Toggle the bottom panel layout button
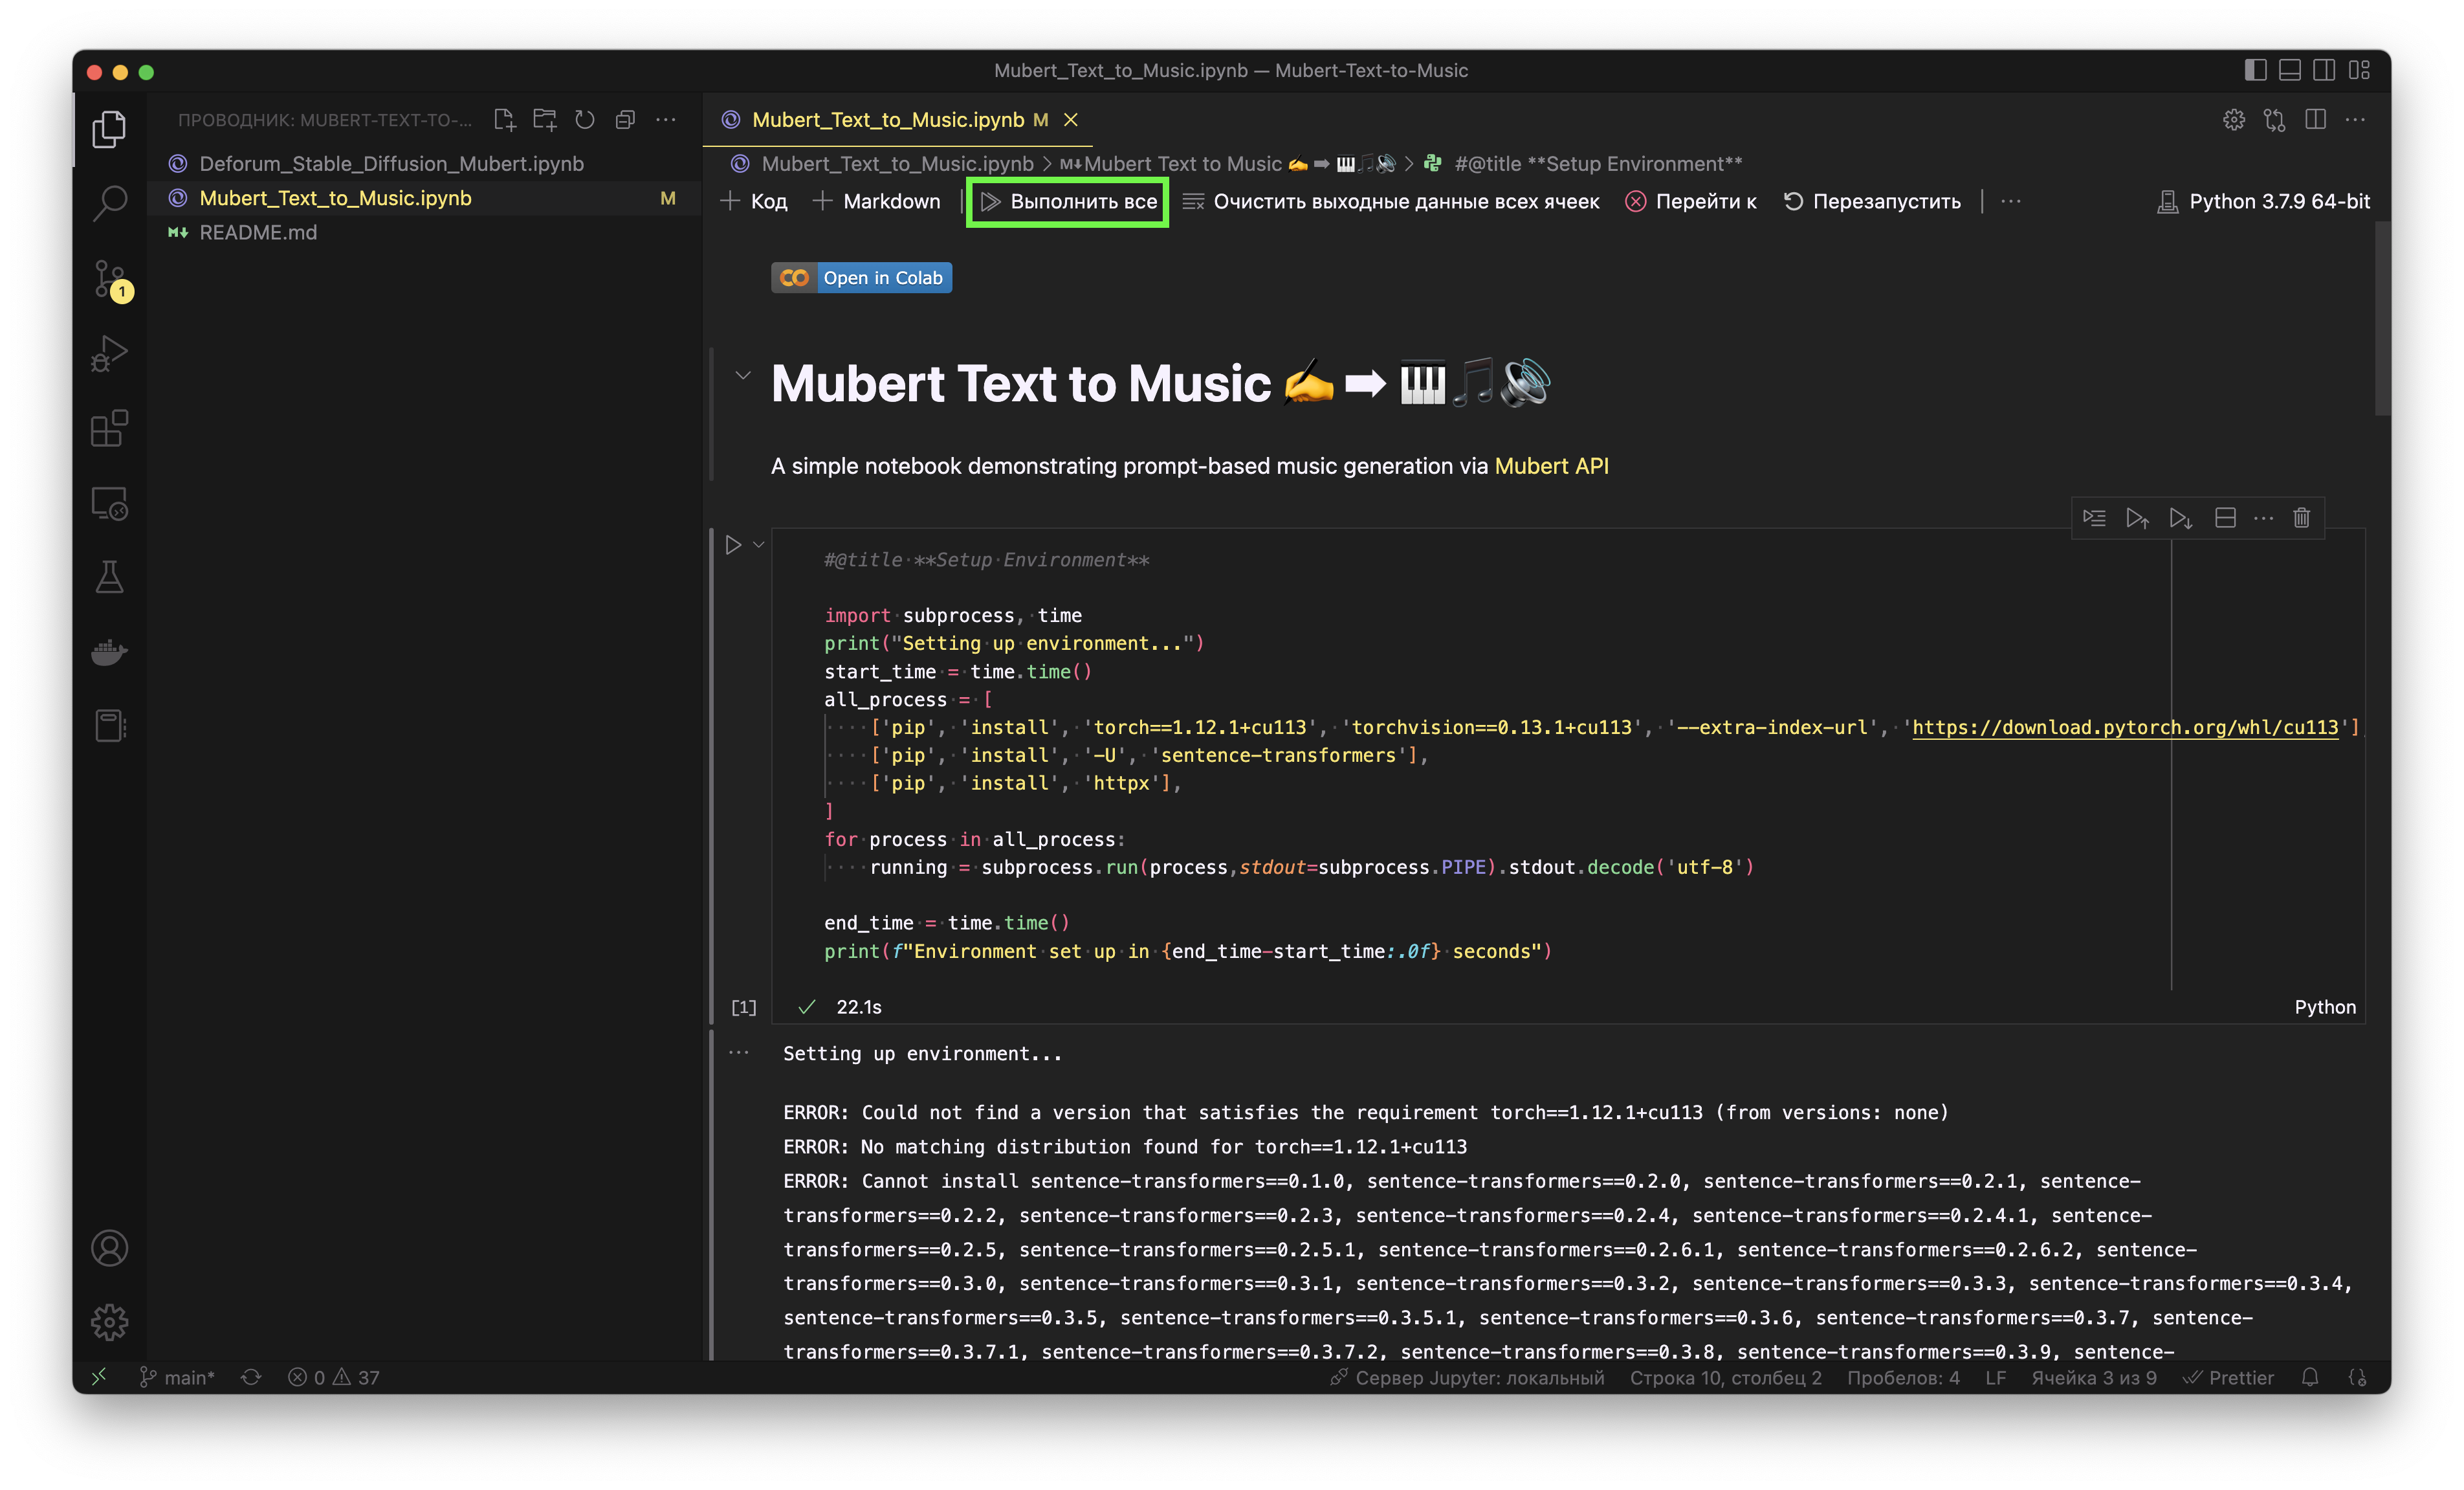 2289,70
